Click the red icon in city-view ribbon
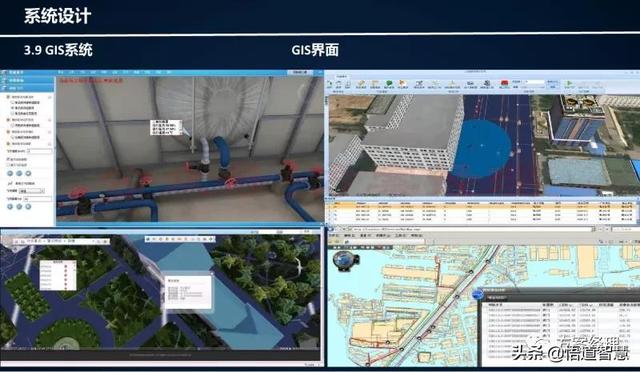Viewport: 640px width, 372px height. click(505, 83)
